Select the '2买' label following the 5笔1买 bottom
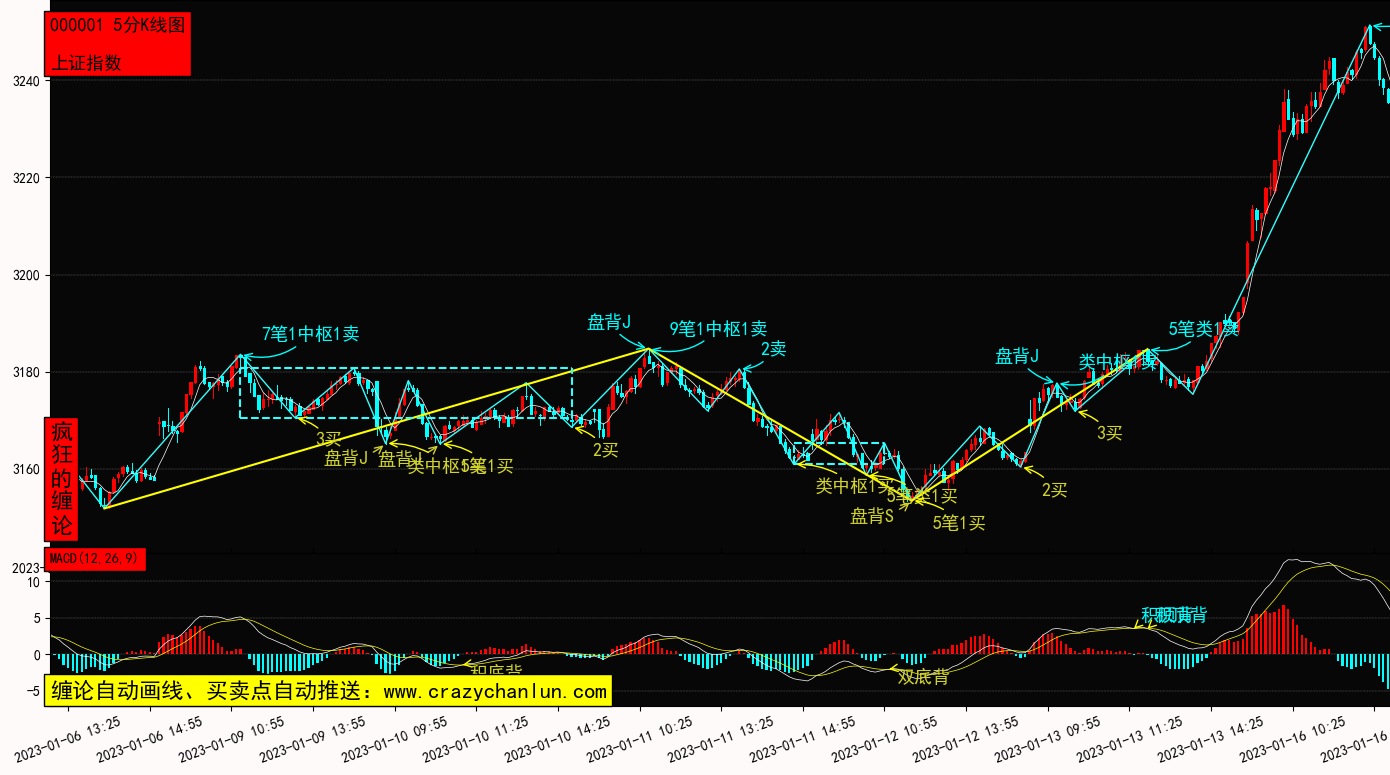The height and width of the screenshot is (775, 1390). (x=1055, y=489)
